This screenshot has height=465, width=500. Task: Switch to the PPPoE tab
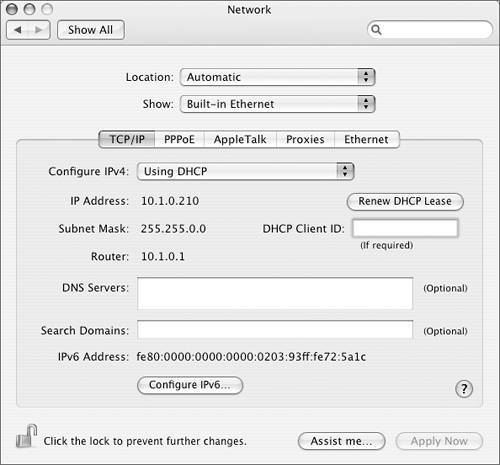coord(179,139)
